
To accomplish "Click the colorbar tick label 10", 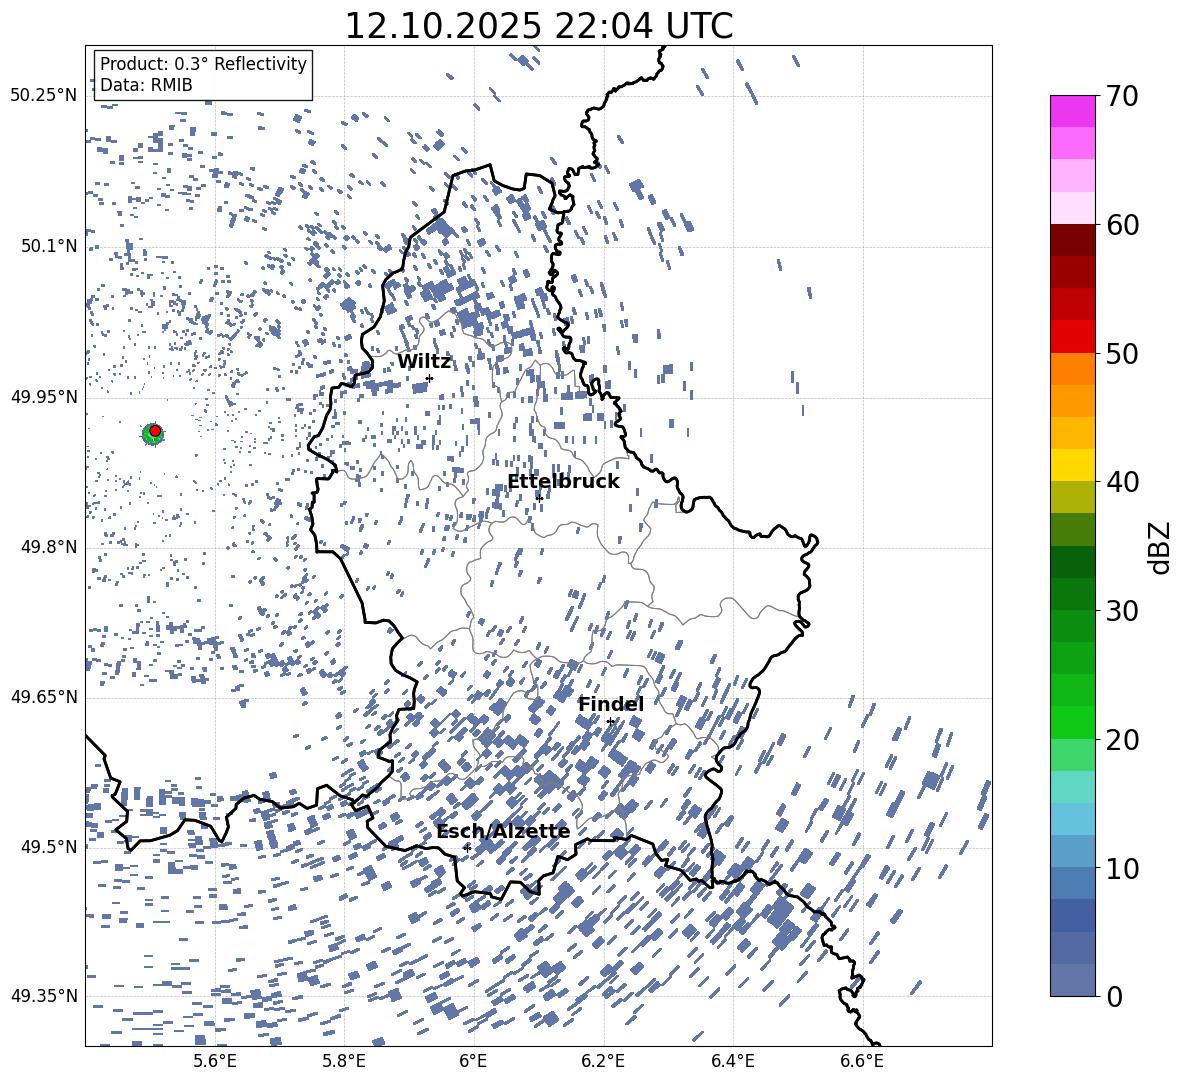I will [1121, 868].
